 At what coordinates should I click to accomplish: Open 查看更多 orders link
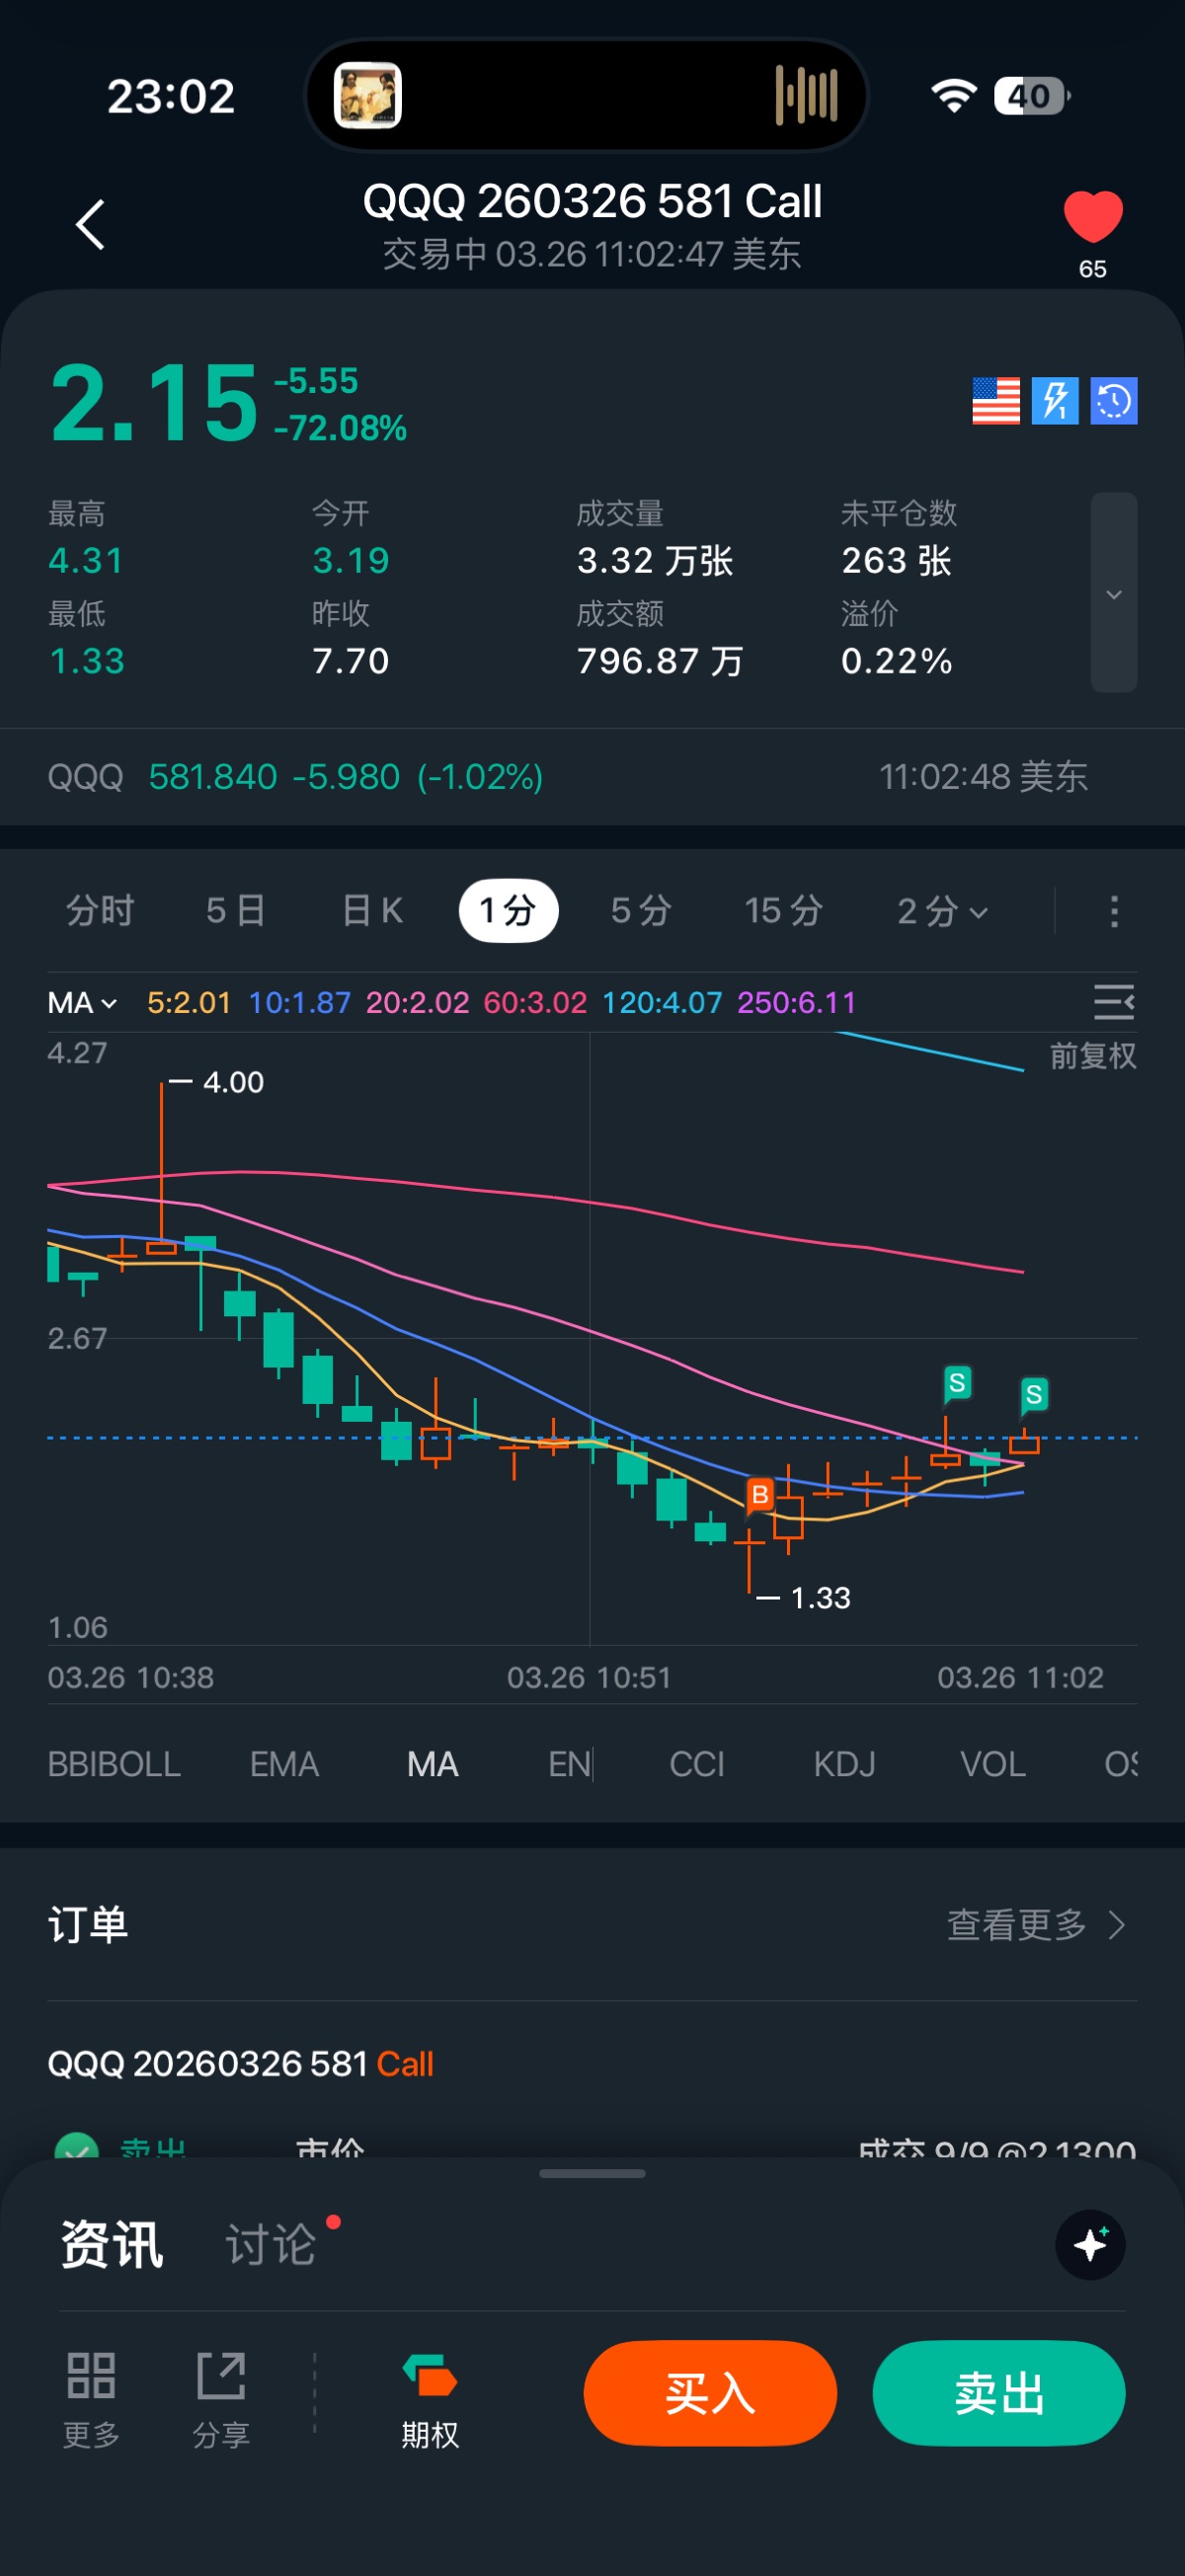point(1035,1925)
